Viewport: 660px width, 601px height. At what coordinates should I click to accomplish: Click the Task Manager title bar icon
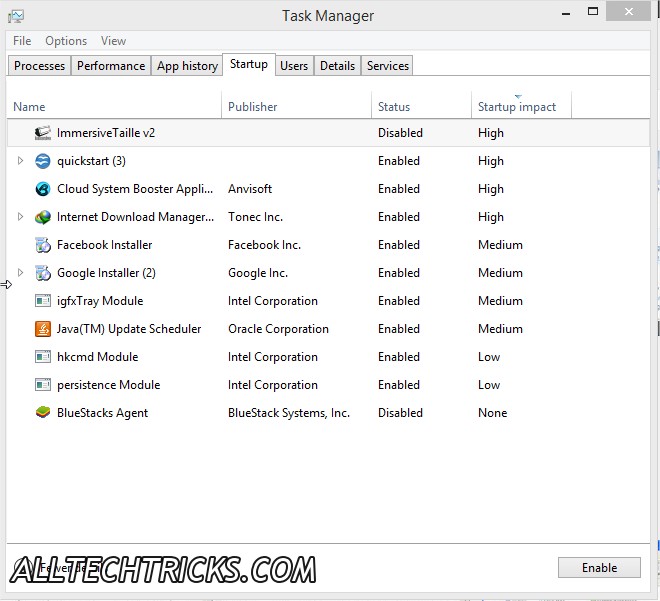click(x=16, y=16)
